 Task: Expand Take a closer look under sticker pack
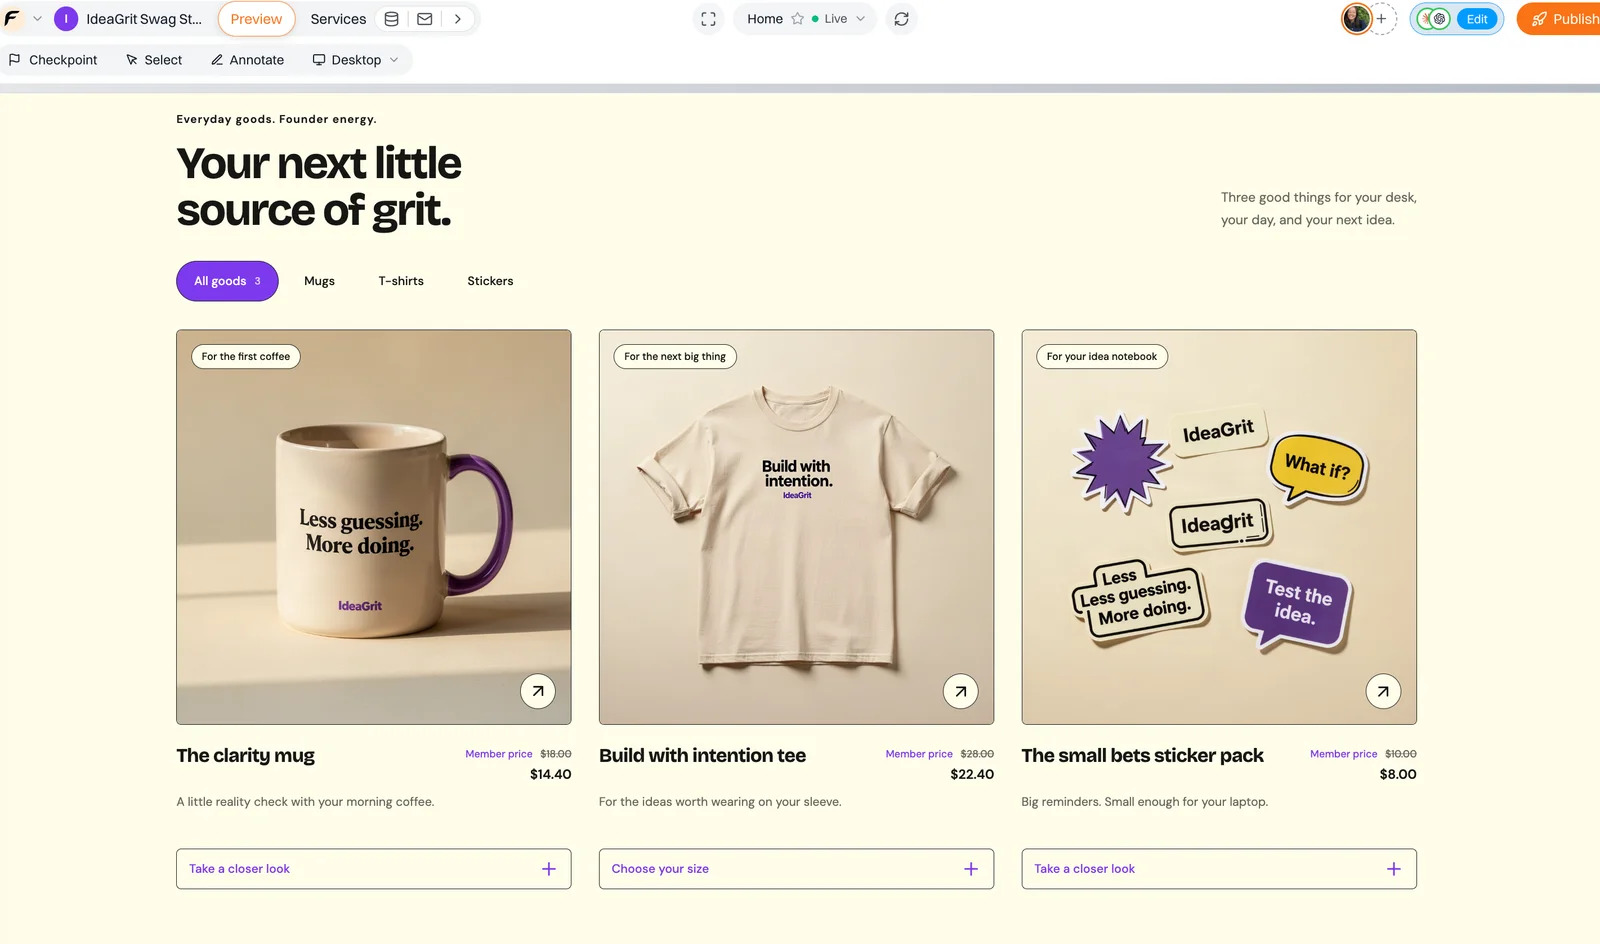point(1219,869)
